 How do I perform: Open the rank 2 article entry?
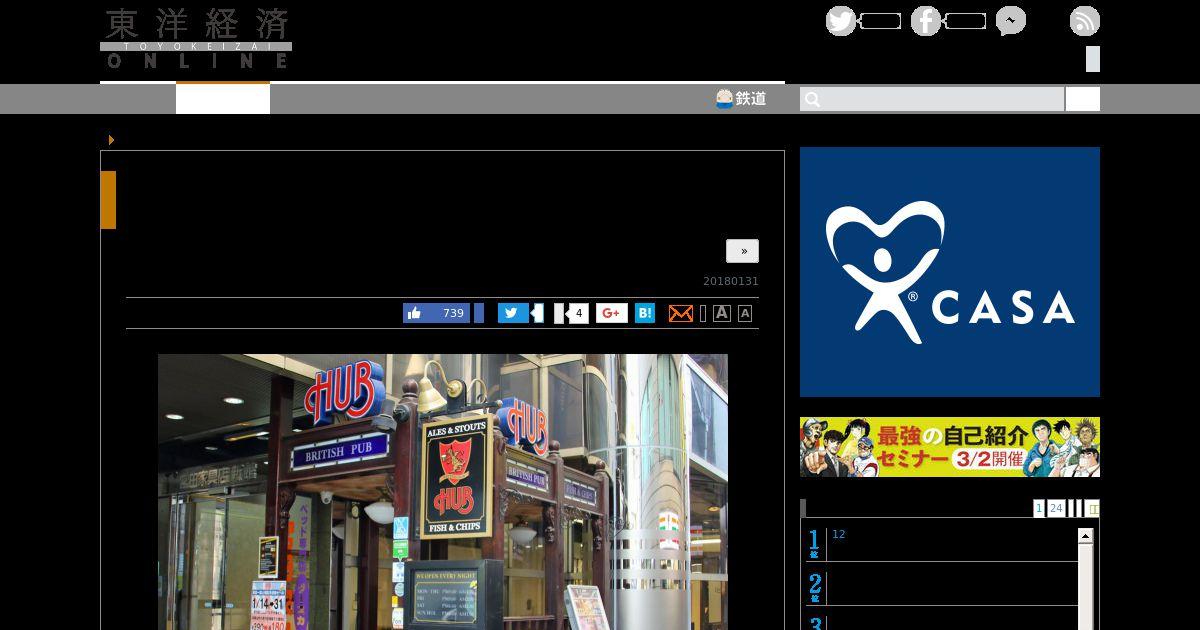[x=942, y=587]
